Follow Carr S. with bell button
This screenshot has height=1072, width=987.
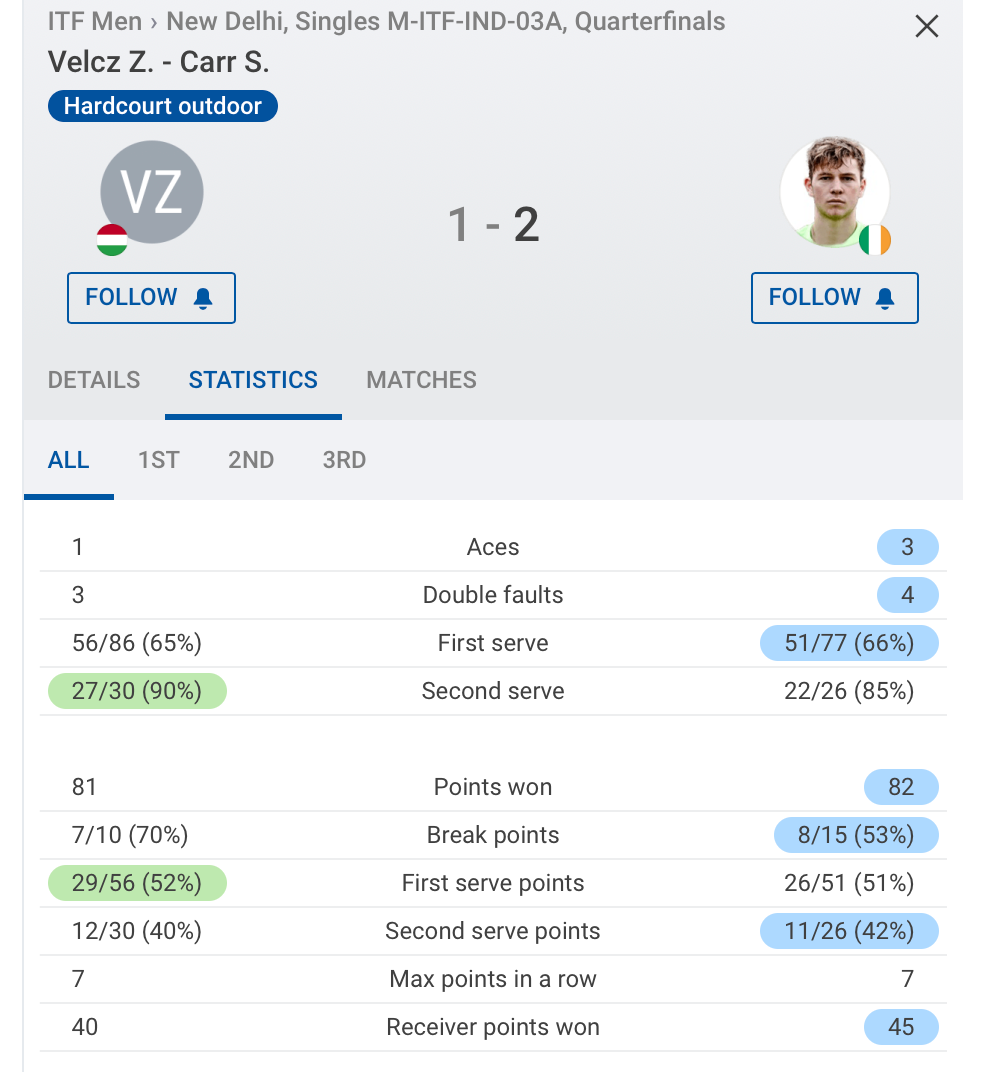pyautogui.click(x=834, y=298)
